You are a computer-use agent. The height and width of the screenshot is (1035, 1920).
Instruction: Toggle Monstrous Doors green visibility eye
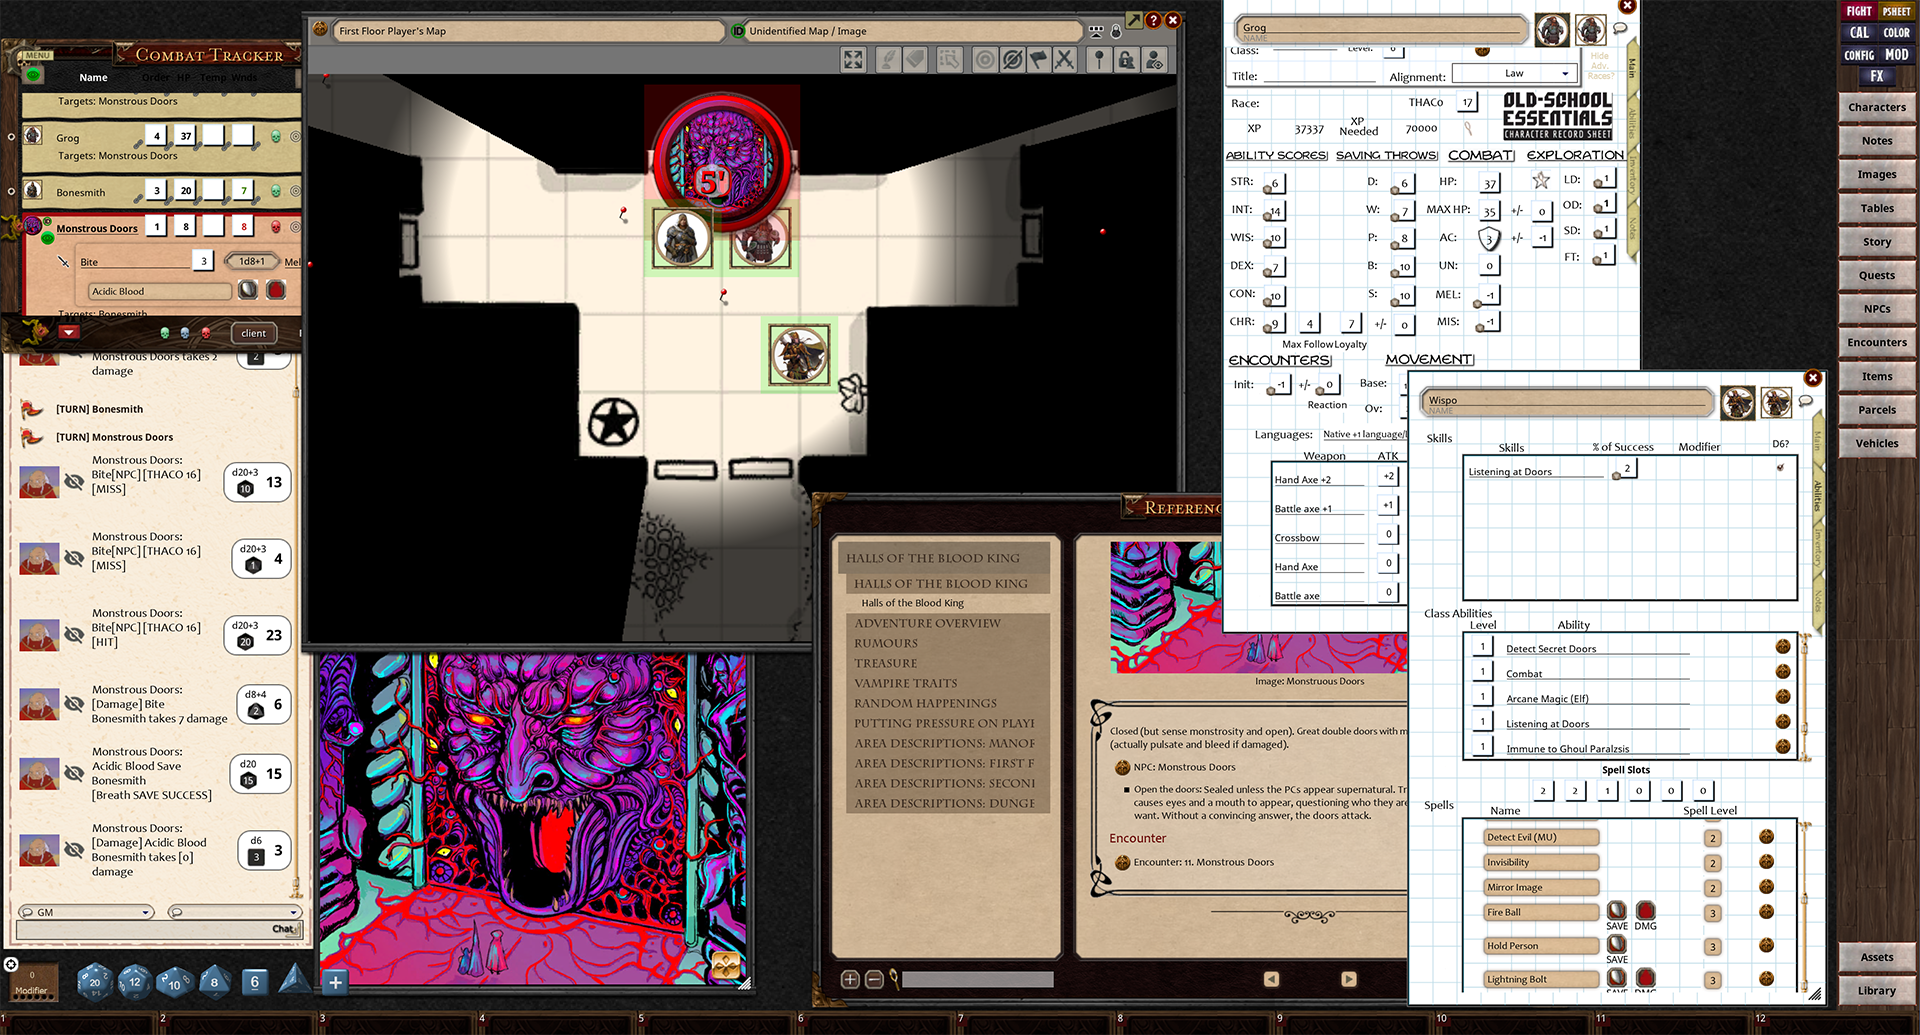(x=47, y=237)
